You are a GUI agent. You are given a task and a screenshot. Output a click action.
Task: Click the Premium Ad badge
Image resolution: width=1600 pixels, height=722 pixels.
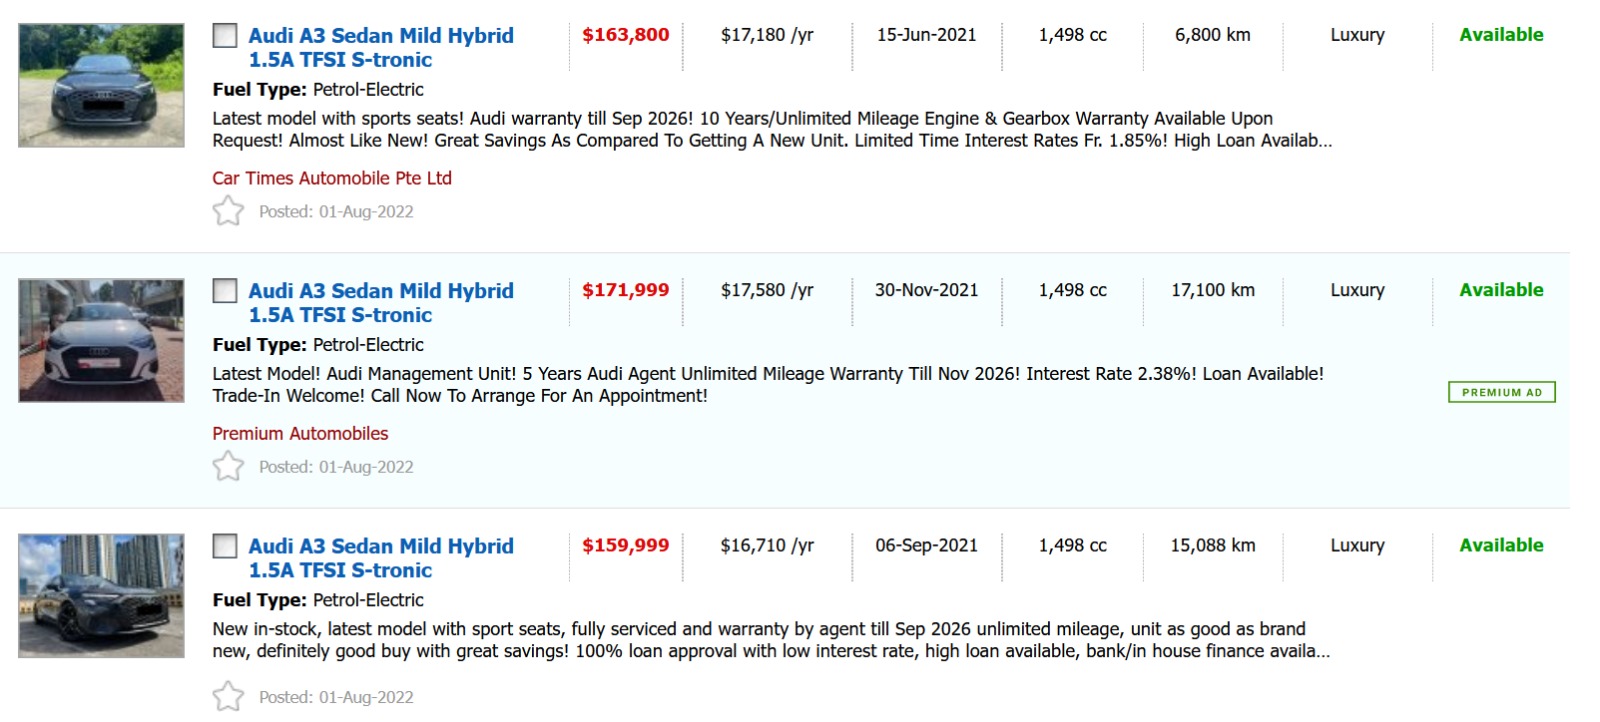(x=1501, y=392)
